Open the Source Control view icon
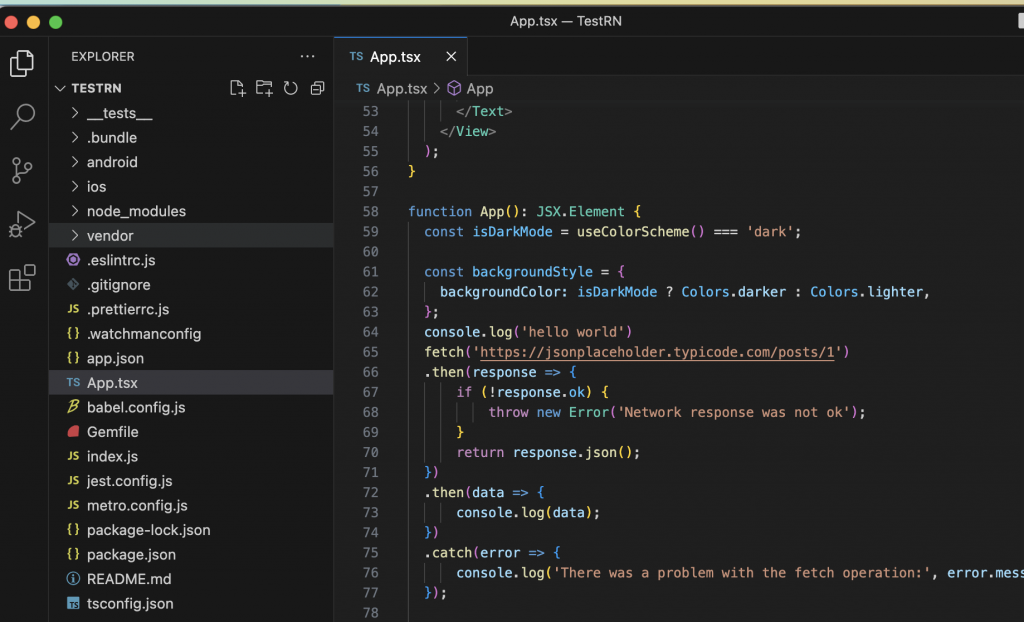The width and height of the screenshot is (1024, 622). click(x=22, y=170)
